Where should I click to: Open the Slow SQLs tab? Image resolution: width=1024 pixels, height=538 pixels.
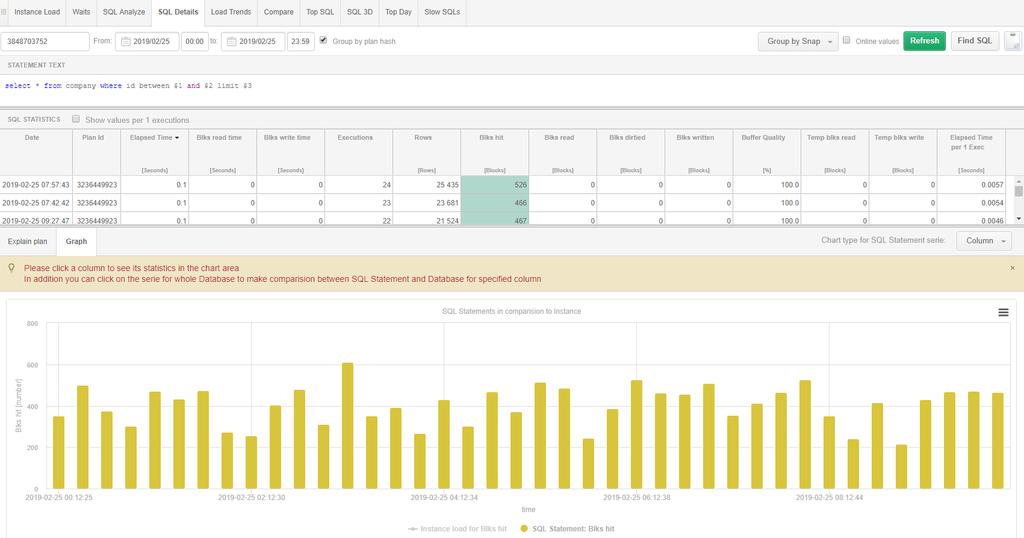pyautogui.click(x=442, y=12)
